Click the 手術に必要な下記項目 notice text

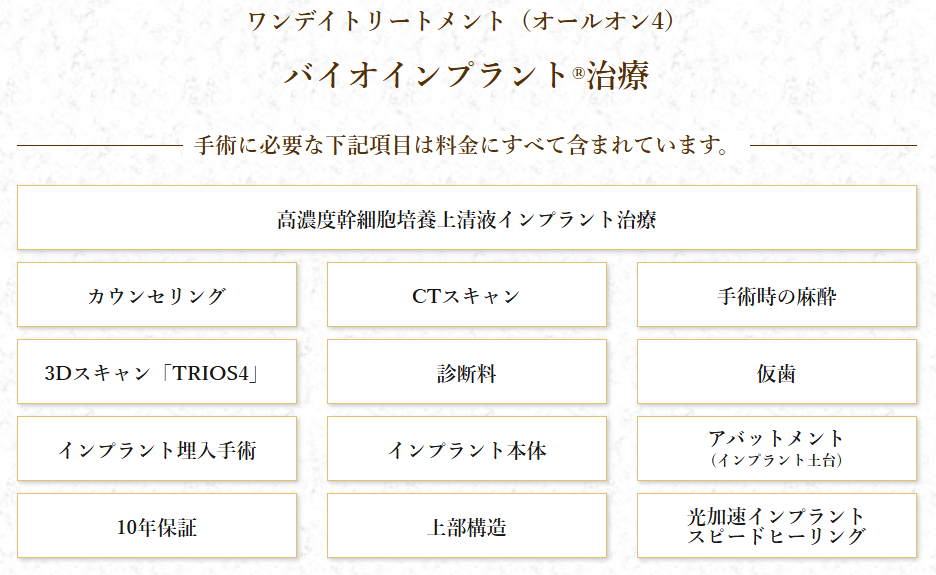[x=460, y=146]
